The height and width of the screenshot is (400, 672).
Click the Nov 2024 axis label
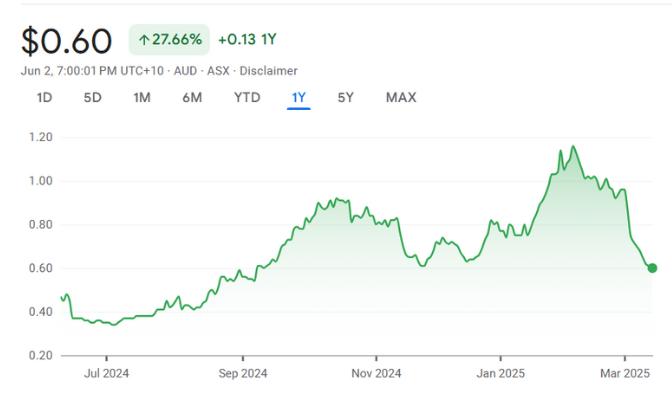tap(376, 374)
